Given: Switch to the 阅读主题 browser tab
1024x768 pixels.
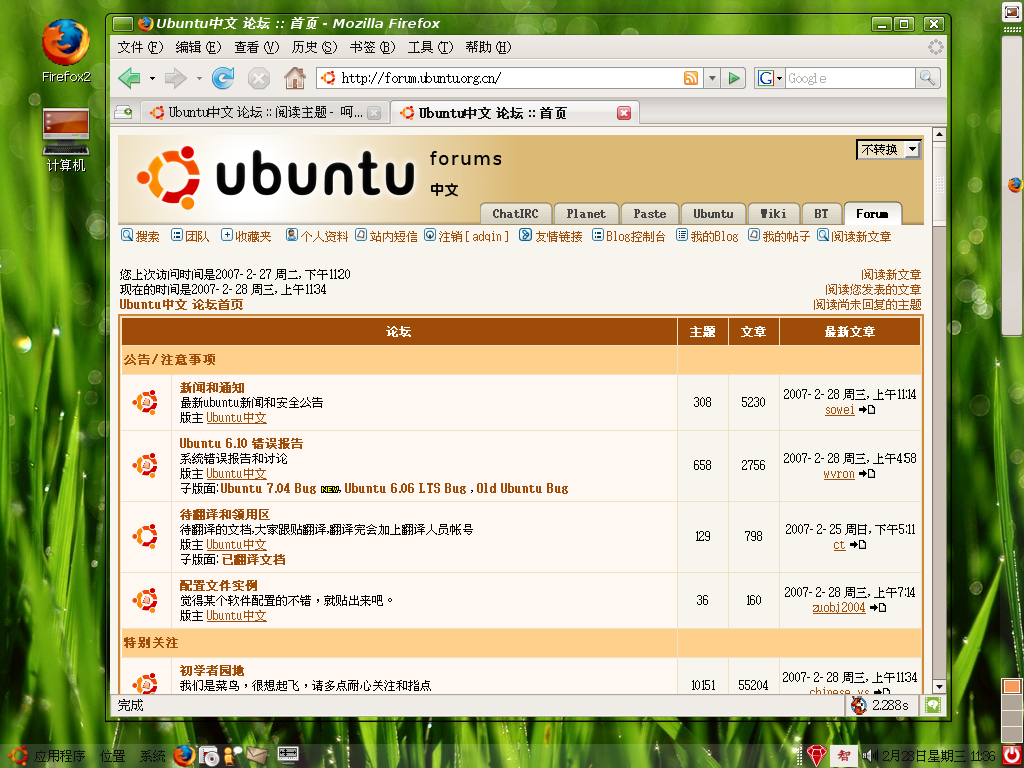Looking at the screenshot, I should pos(263,113).
